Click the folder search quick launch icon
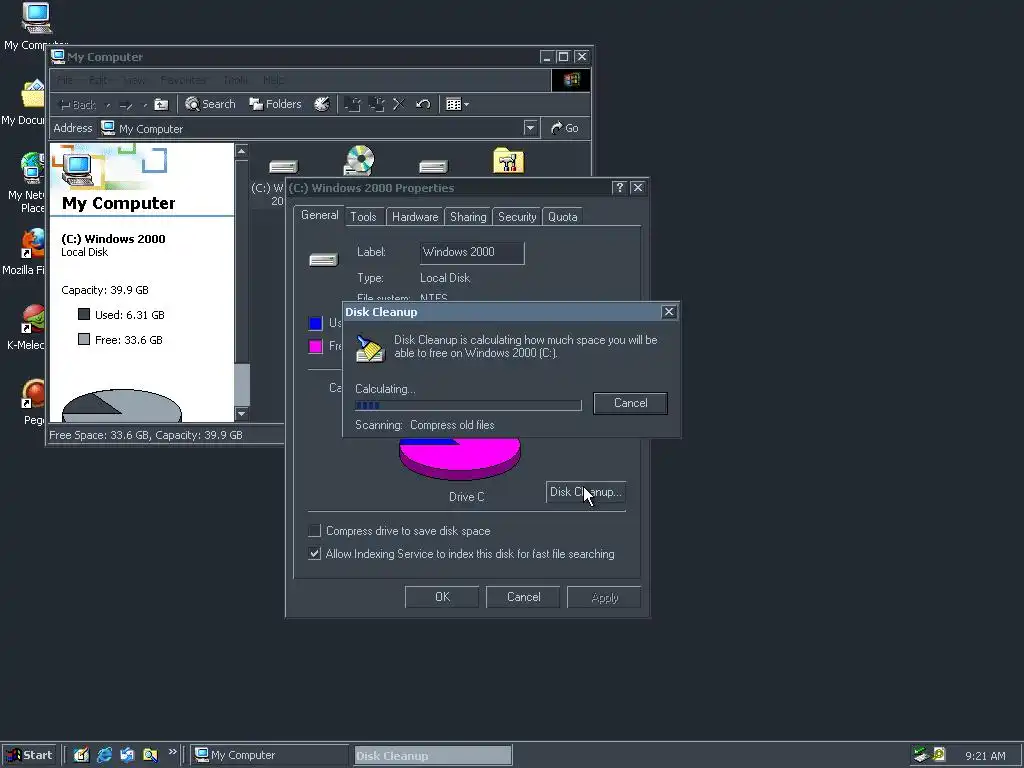Screen dimensions: 1024x768 150,755
